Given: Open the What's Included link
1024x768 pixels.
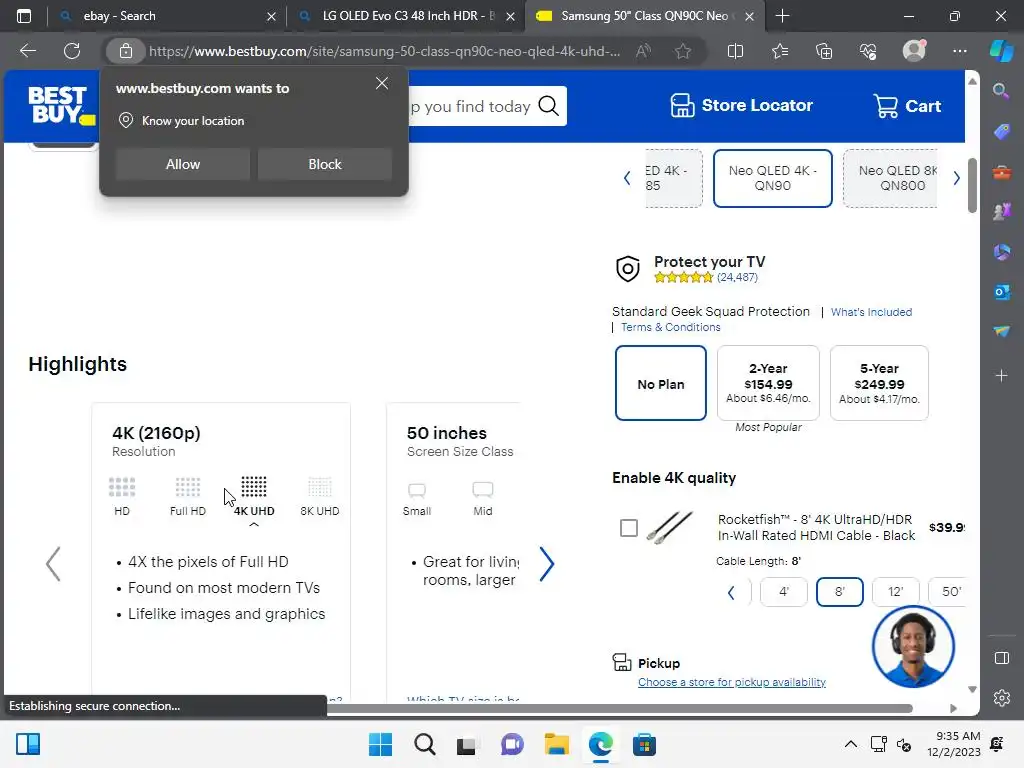Looking at the screenshot, I should click(871, 312).
